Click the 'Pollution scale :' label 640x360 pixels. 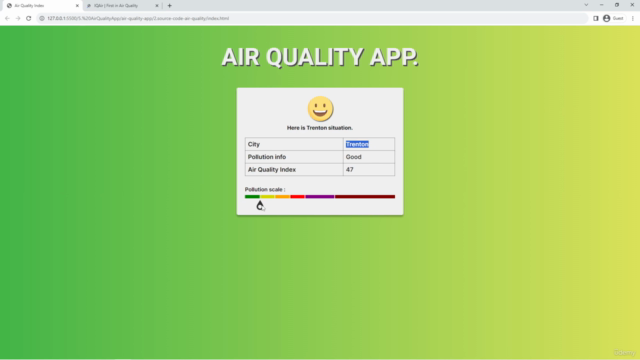(x=265, y=189)
